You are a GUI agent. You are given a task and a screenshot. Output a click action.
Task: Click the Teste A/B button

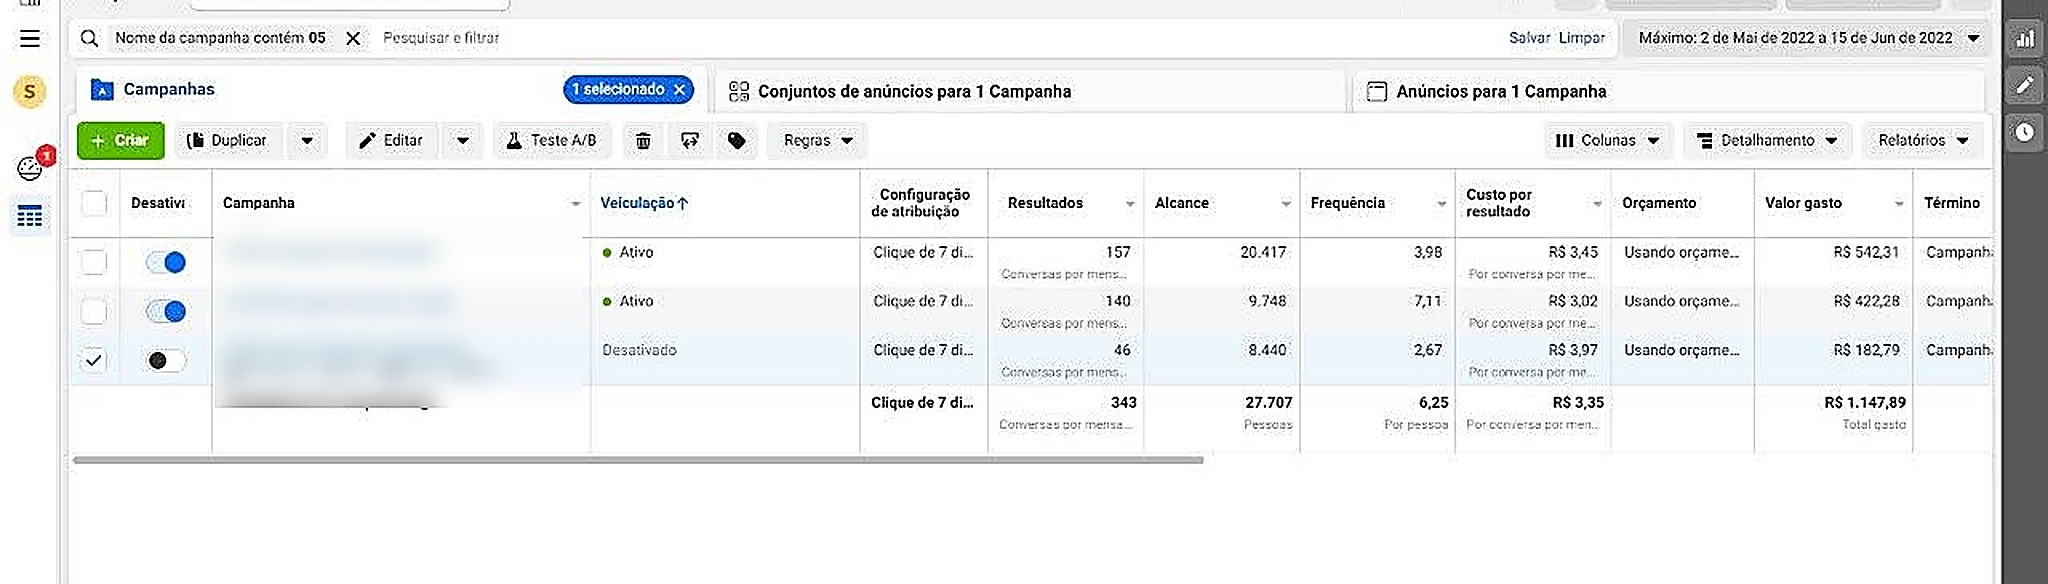tap(553, 141)
